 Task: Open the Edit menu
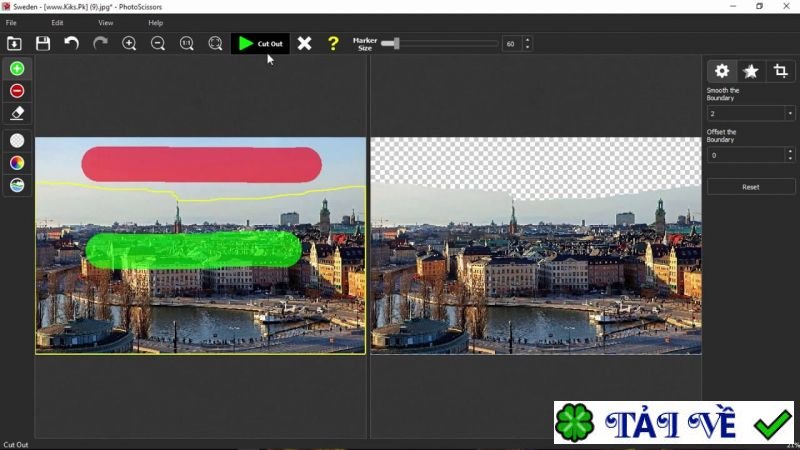coord(57,23)
